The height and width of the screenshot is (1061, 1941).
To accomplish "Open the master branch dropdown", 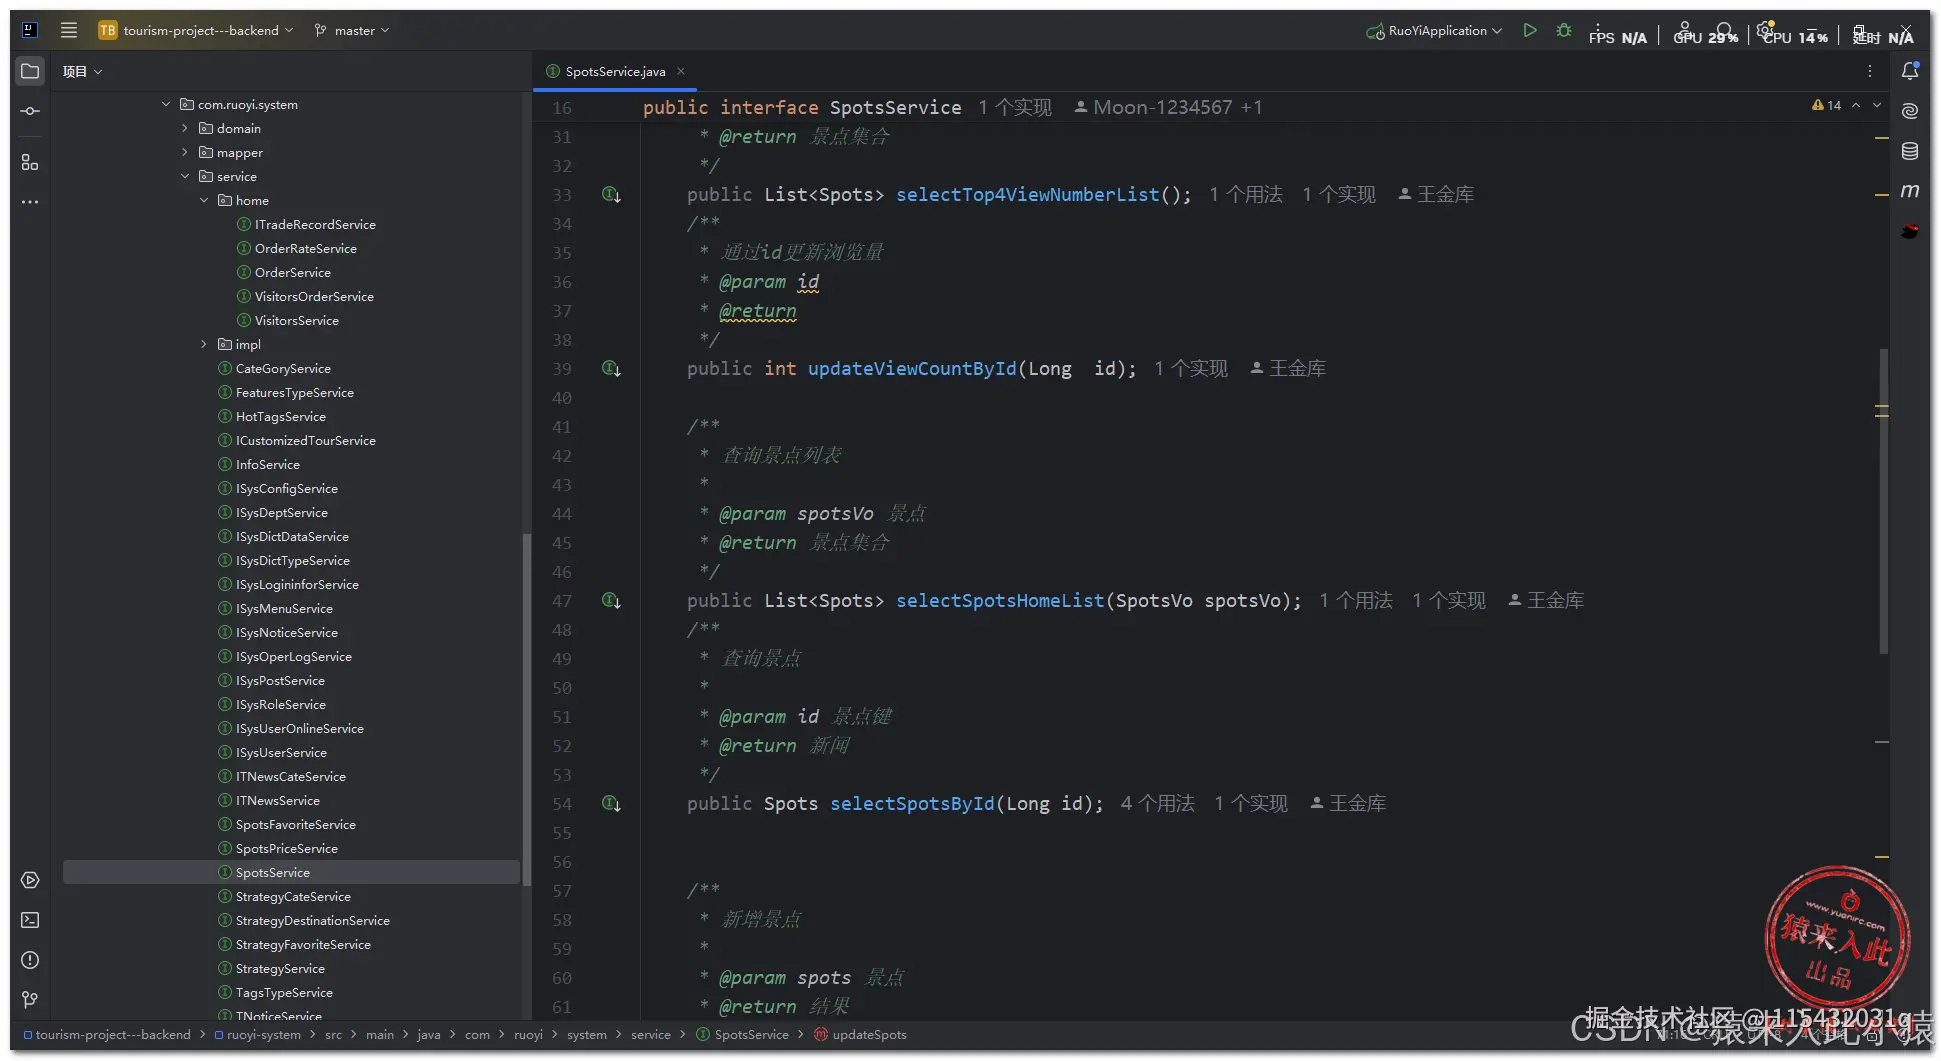I will 352,30.
